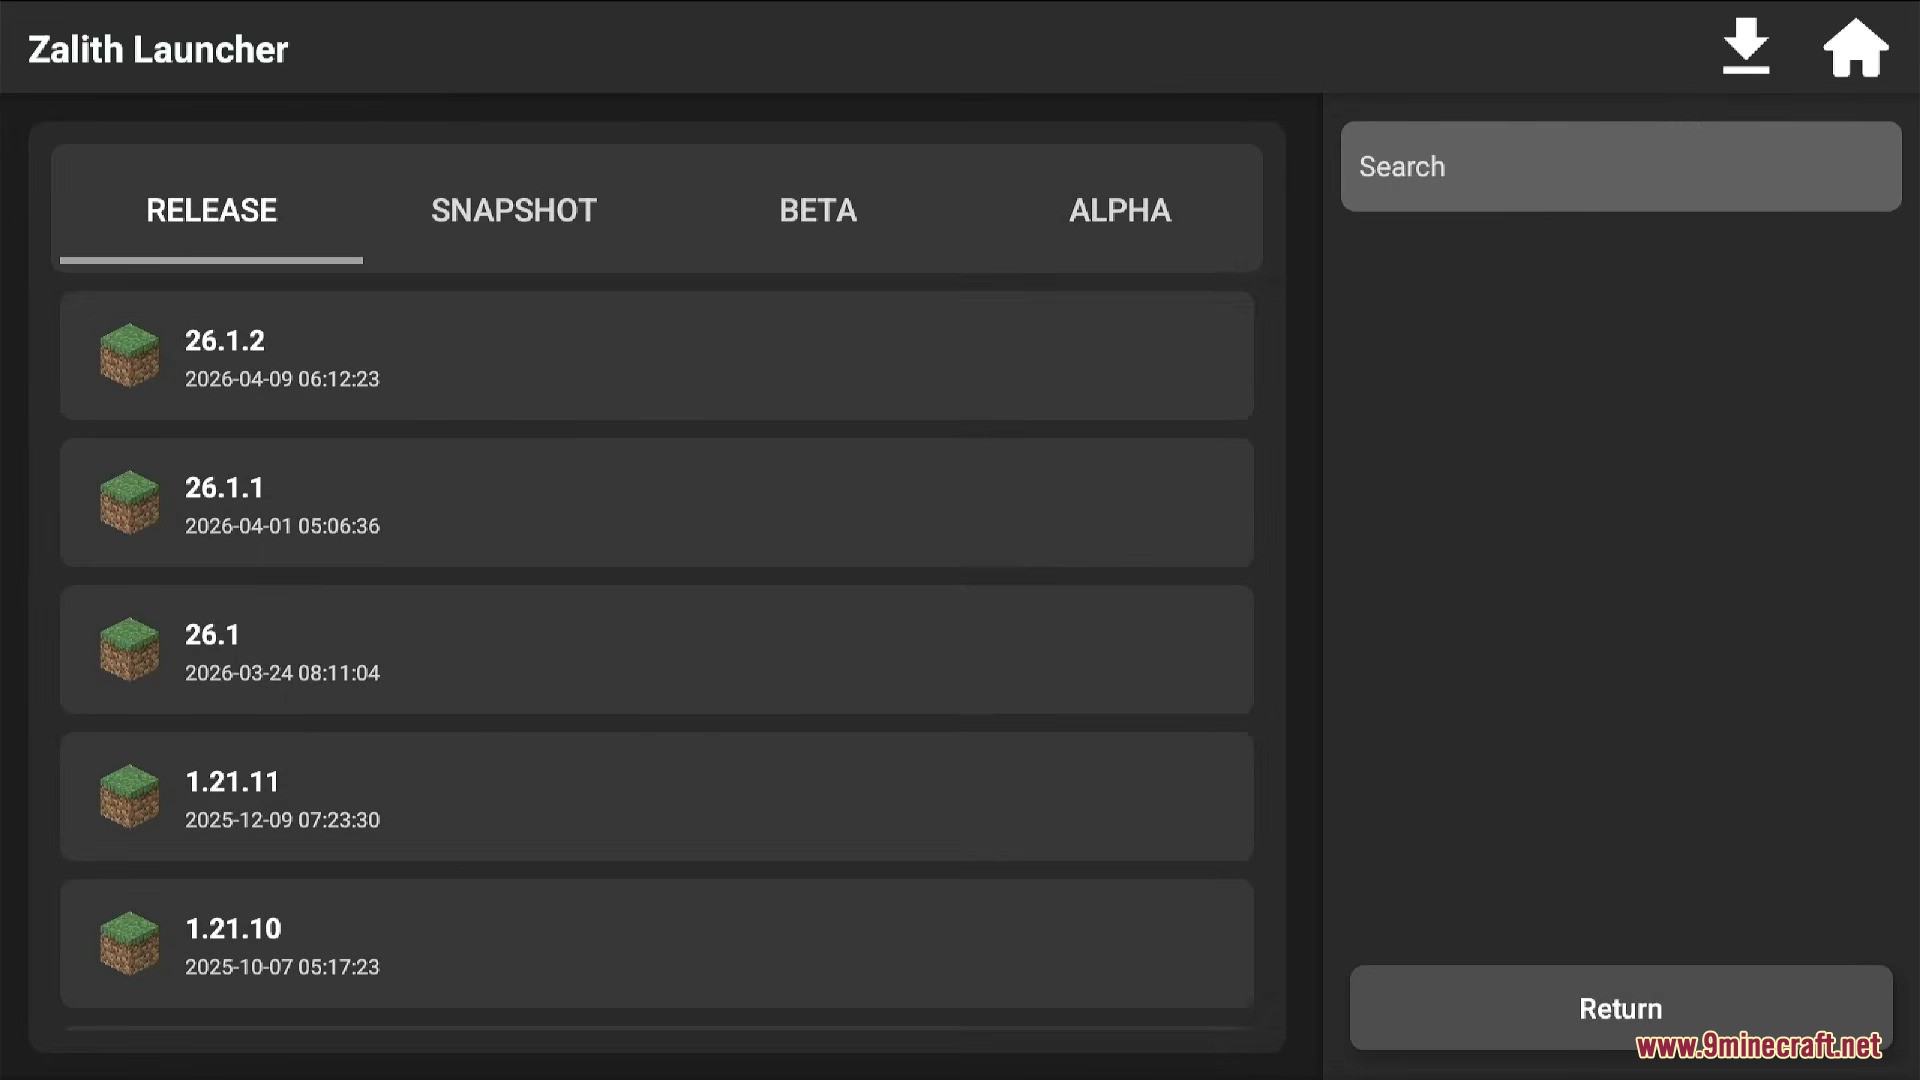Select version 26.1.1 from the list
This screenshot has width=1920, height=1080.
coord(655,502)
